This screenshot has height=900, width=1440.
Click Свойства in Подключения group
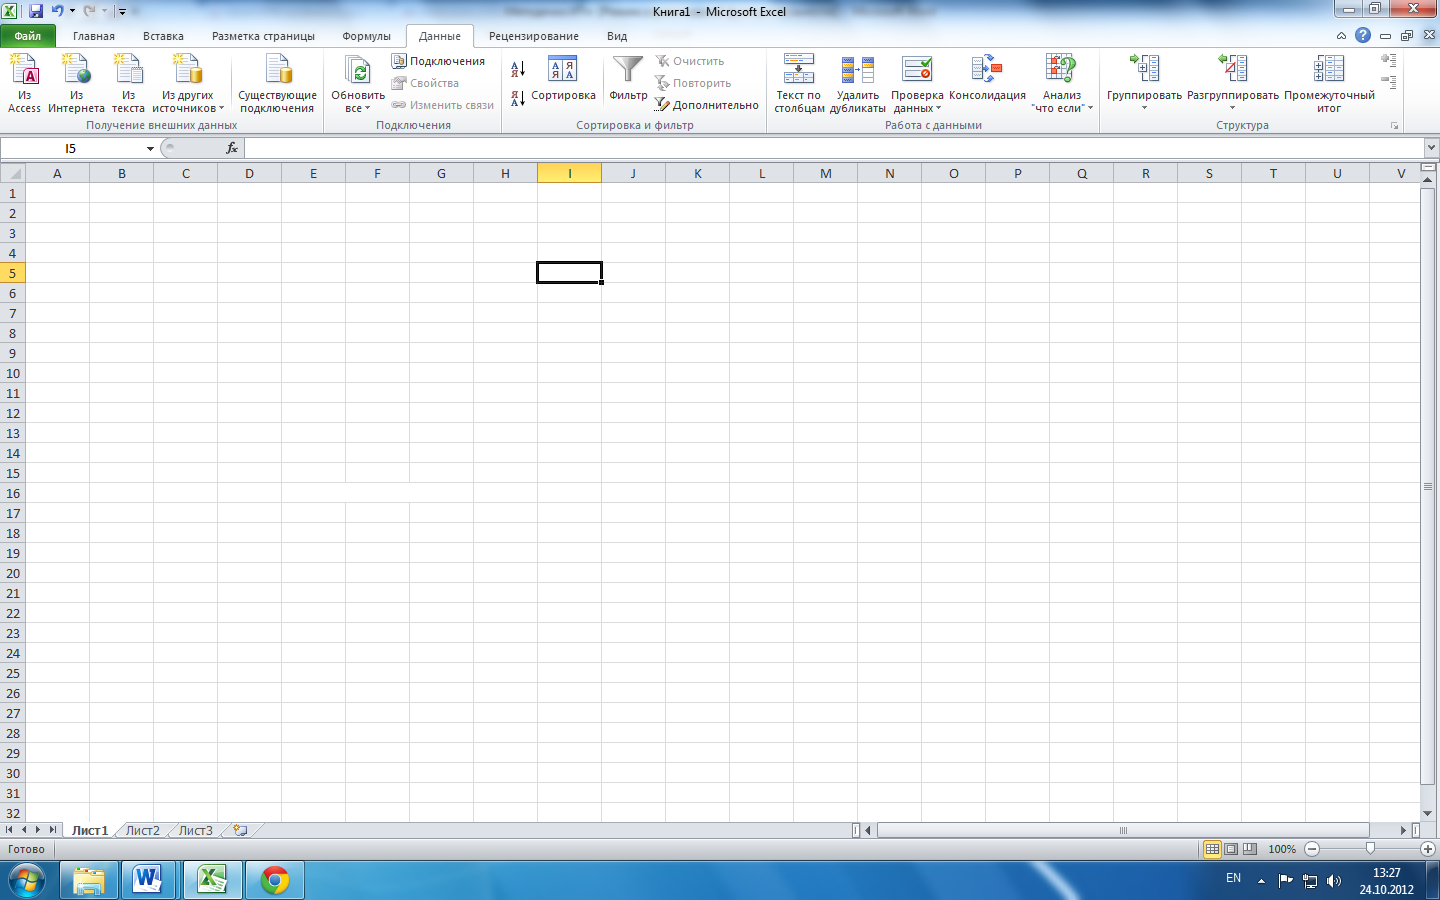[425, 83]
